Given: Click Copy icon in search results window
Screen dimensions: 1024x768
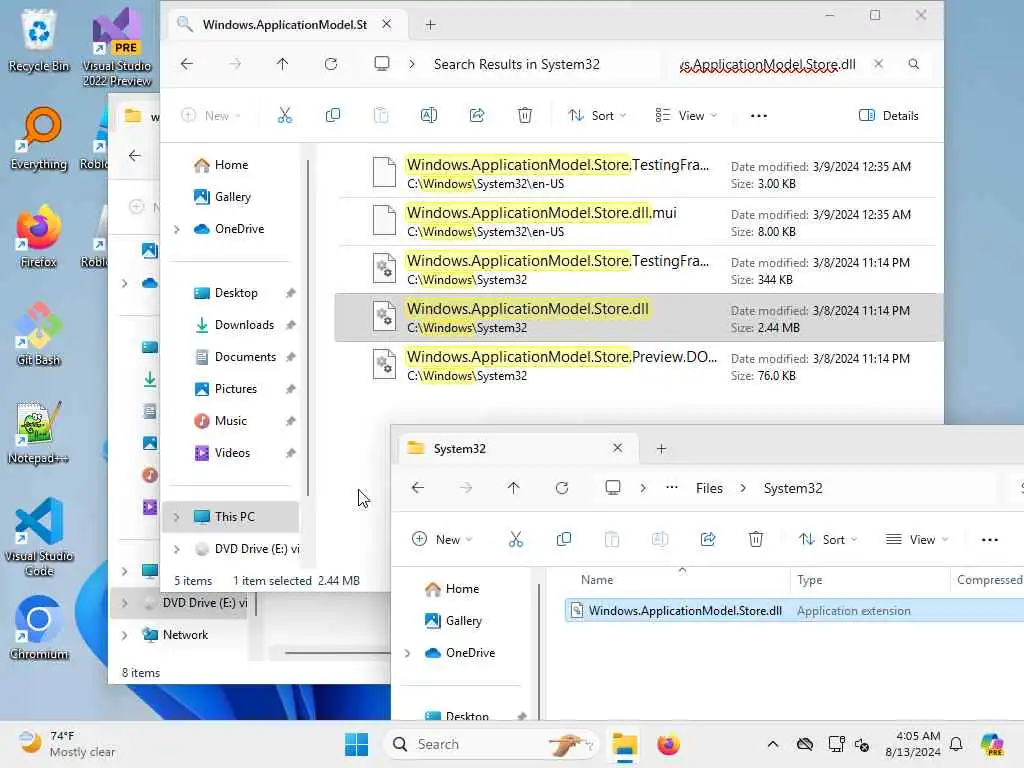Looking at the screenshot, I should coord(332,116).
